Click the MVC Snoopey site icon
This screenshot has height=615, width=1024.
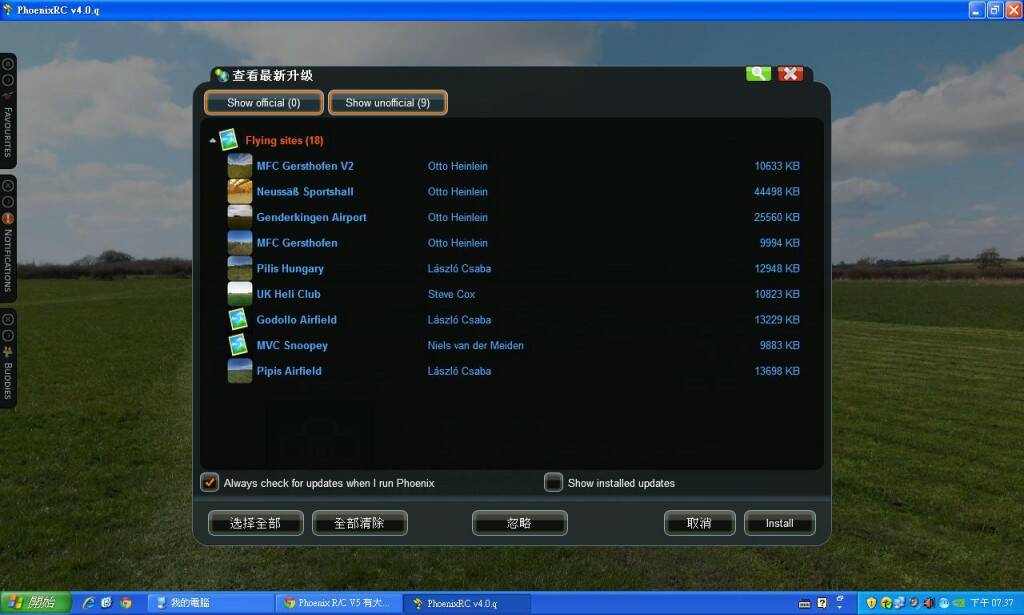tap(238, 345)
